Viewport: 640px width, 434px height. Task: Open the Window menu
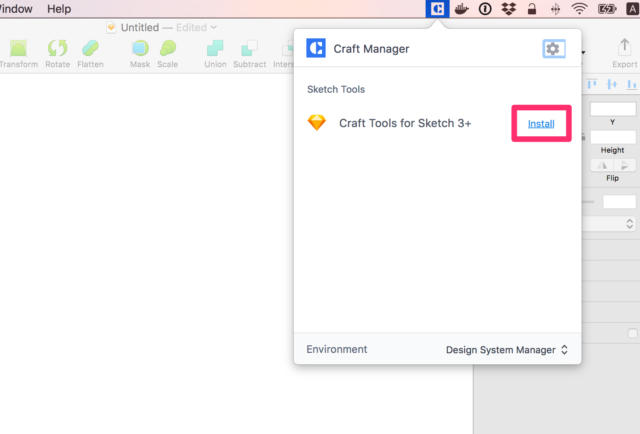pos(16,9)
